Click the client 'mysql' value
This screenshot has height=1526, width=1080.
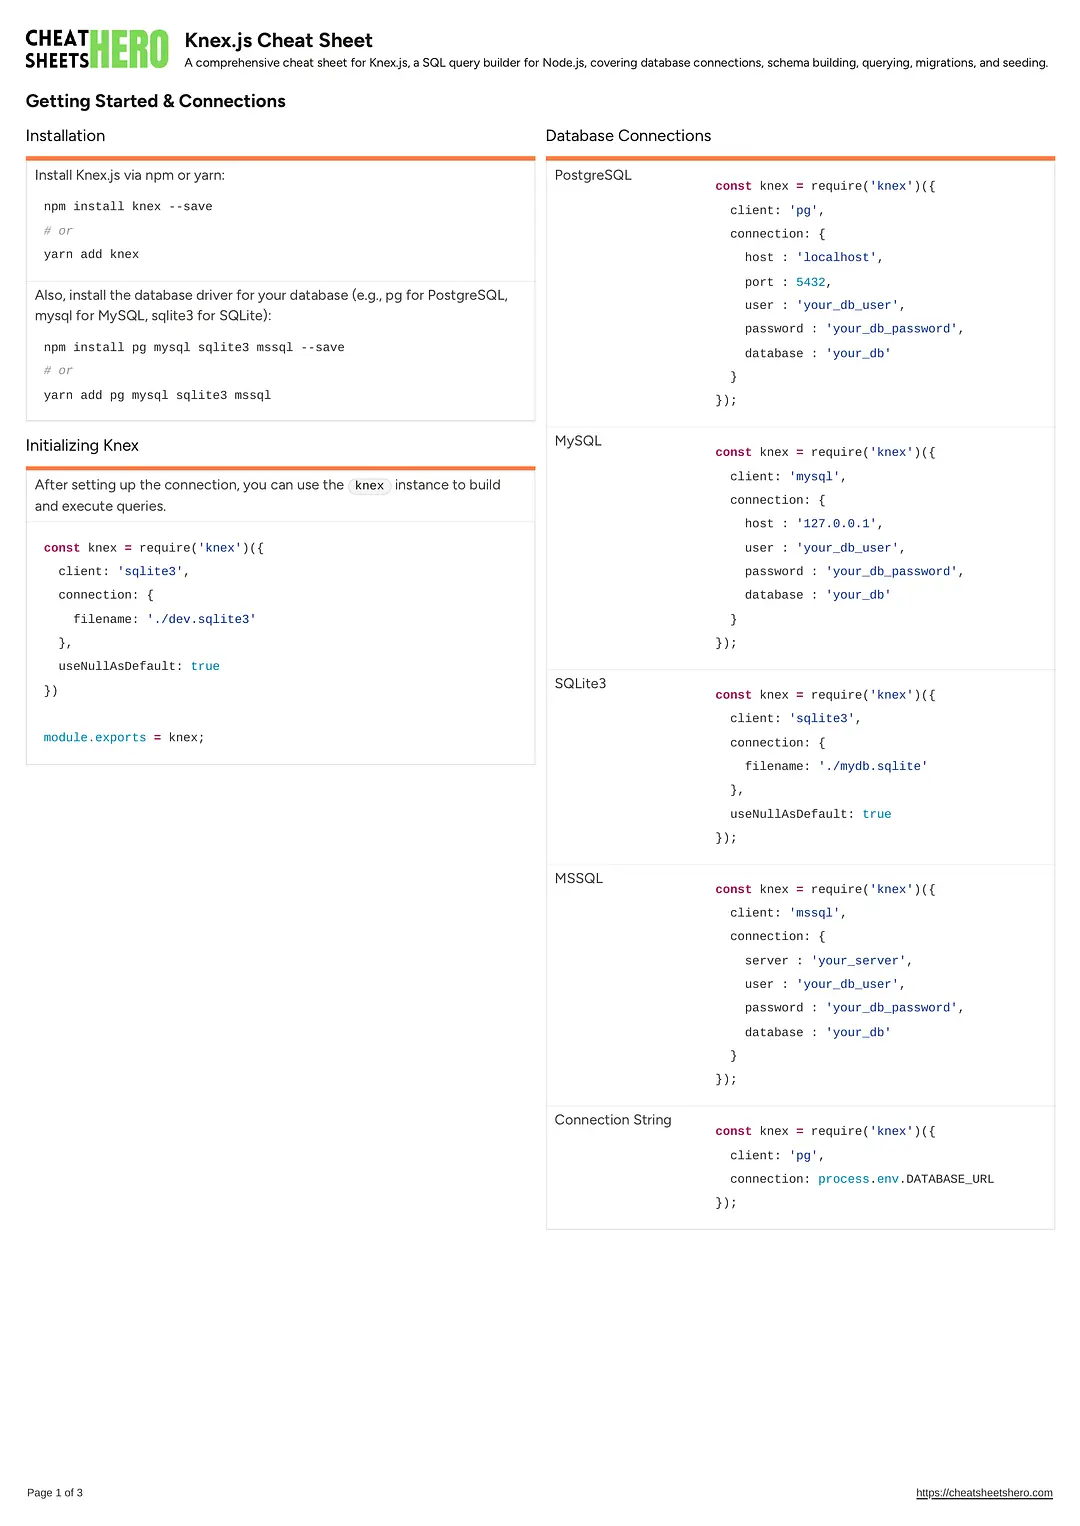coord(815,477)
